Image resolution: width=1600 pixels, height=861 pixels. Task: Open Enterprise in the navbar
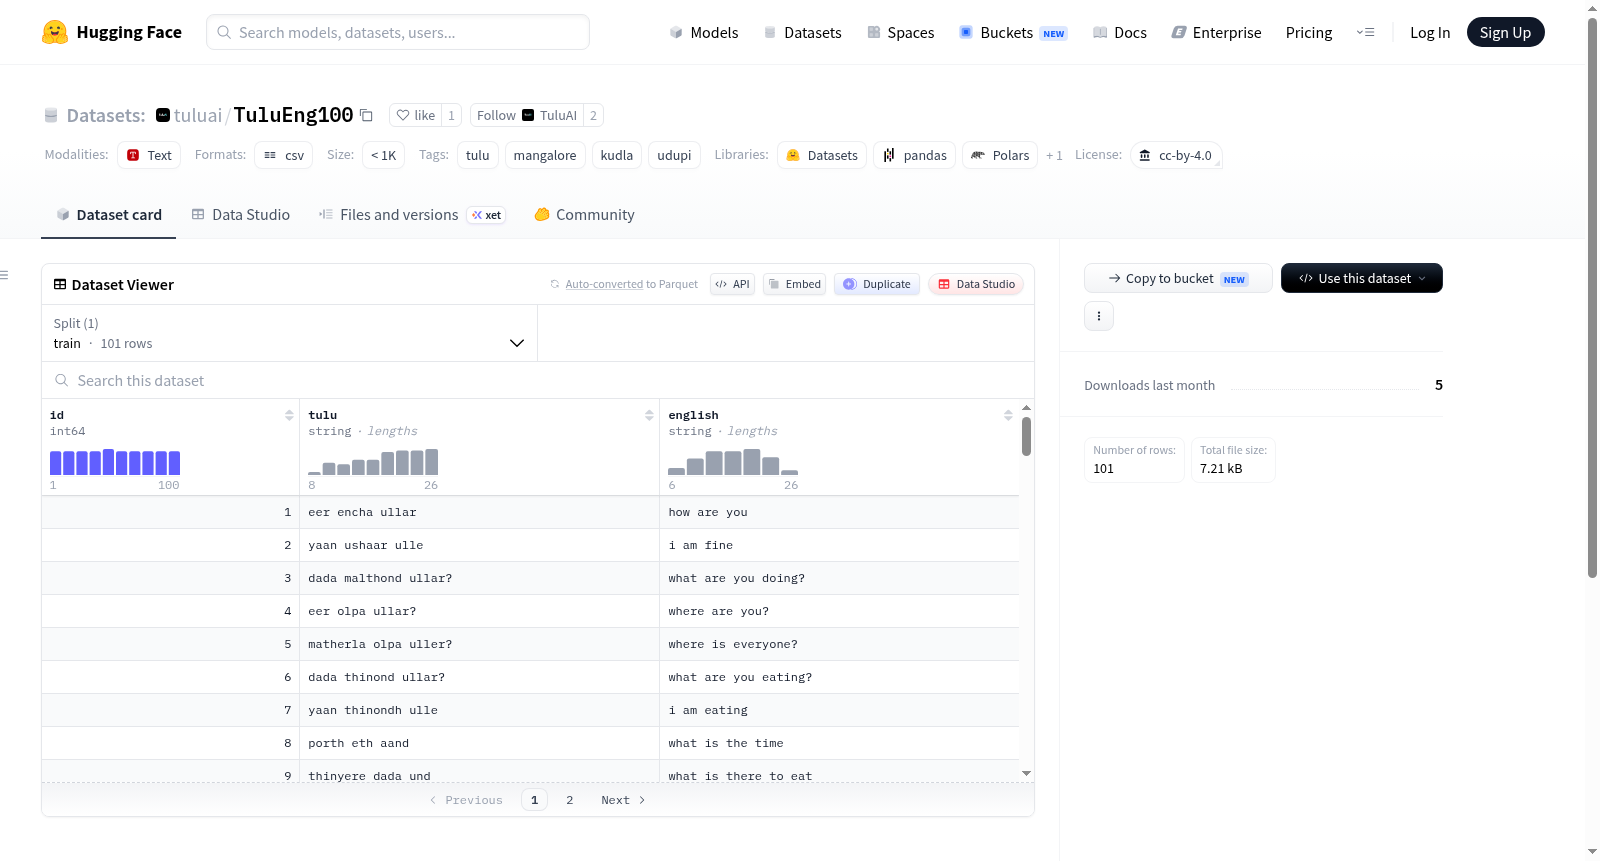1217,33
